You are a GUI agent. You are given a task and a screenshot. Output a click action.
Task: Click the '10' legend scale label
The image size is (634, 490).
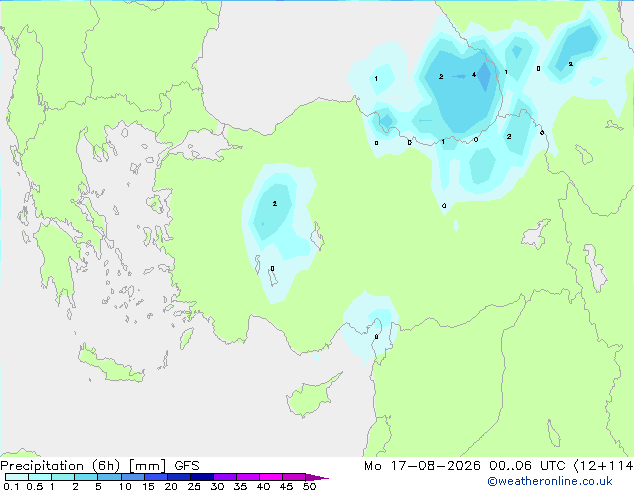pyautogui.click(x=125, y=486)
